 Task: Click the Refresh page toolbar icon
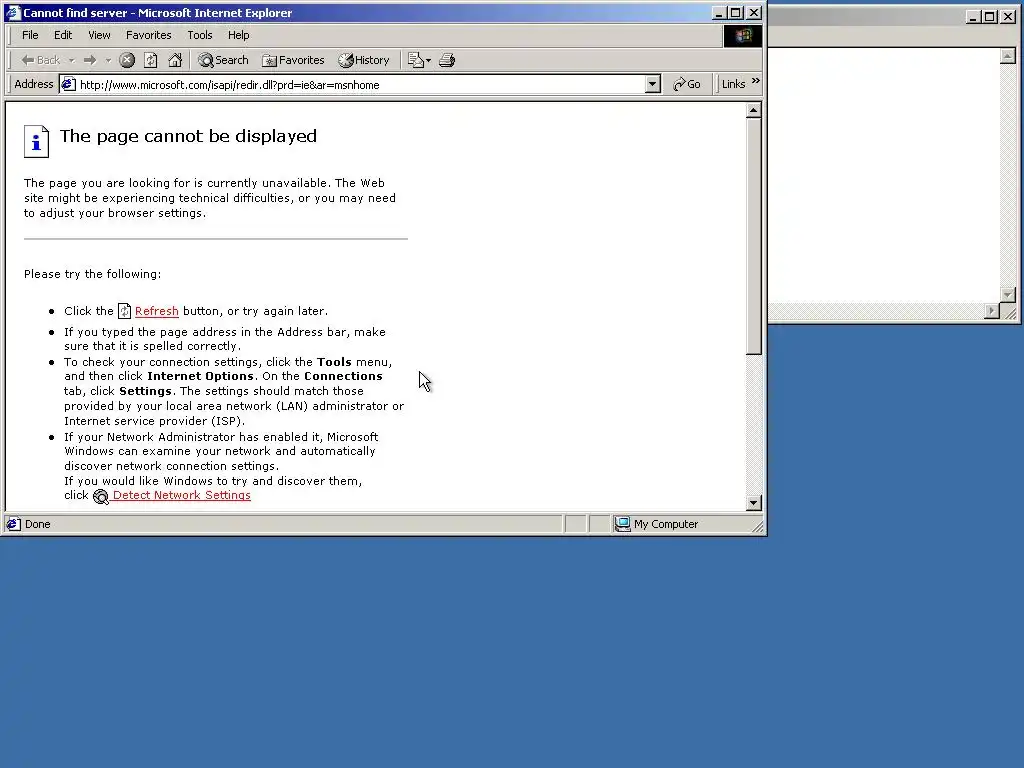pyautogui.click(x=151, y=60)
